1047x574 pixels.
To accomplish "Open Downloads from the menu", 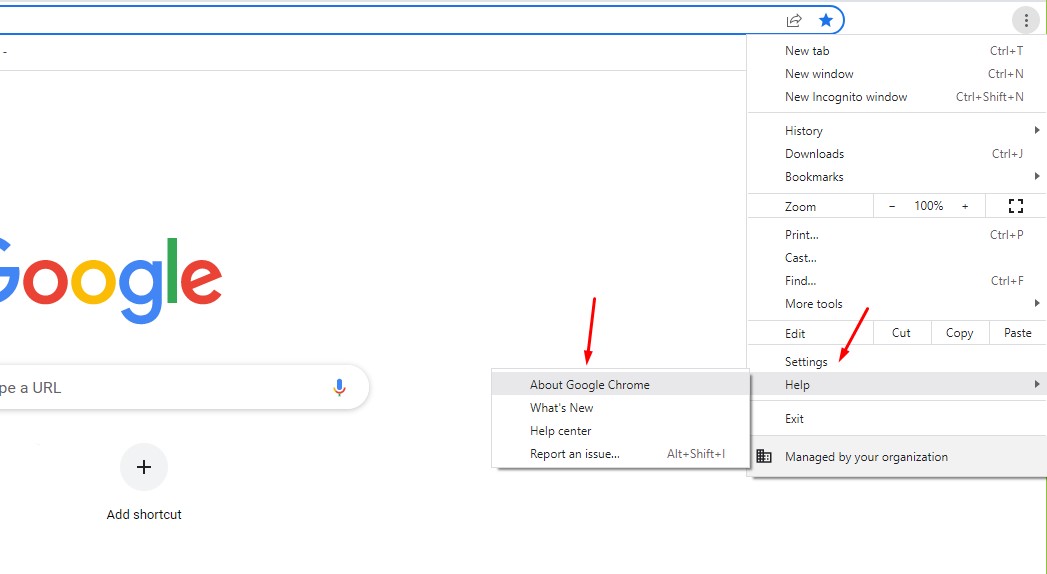I will [x=897, y=154].
